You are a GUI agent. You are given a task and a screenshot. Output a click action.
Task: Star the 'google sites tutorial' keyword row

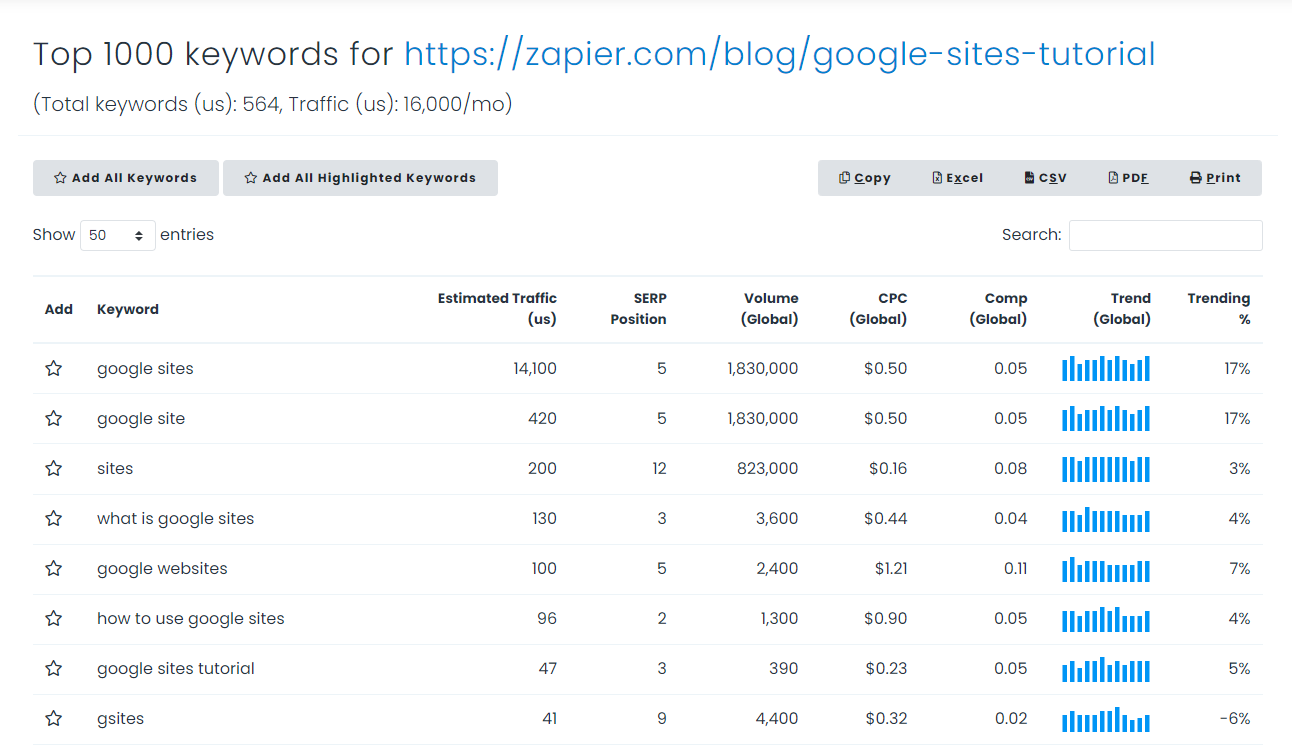click(x=54, y=669)
